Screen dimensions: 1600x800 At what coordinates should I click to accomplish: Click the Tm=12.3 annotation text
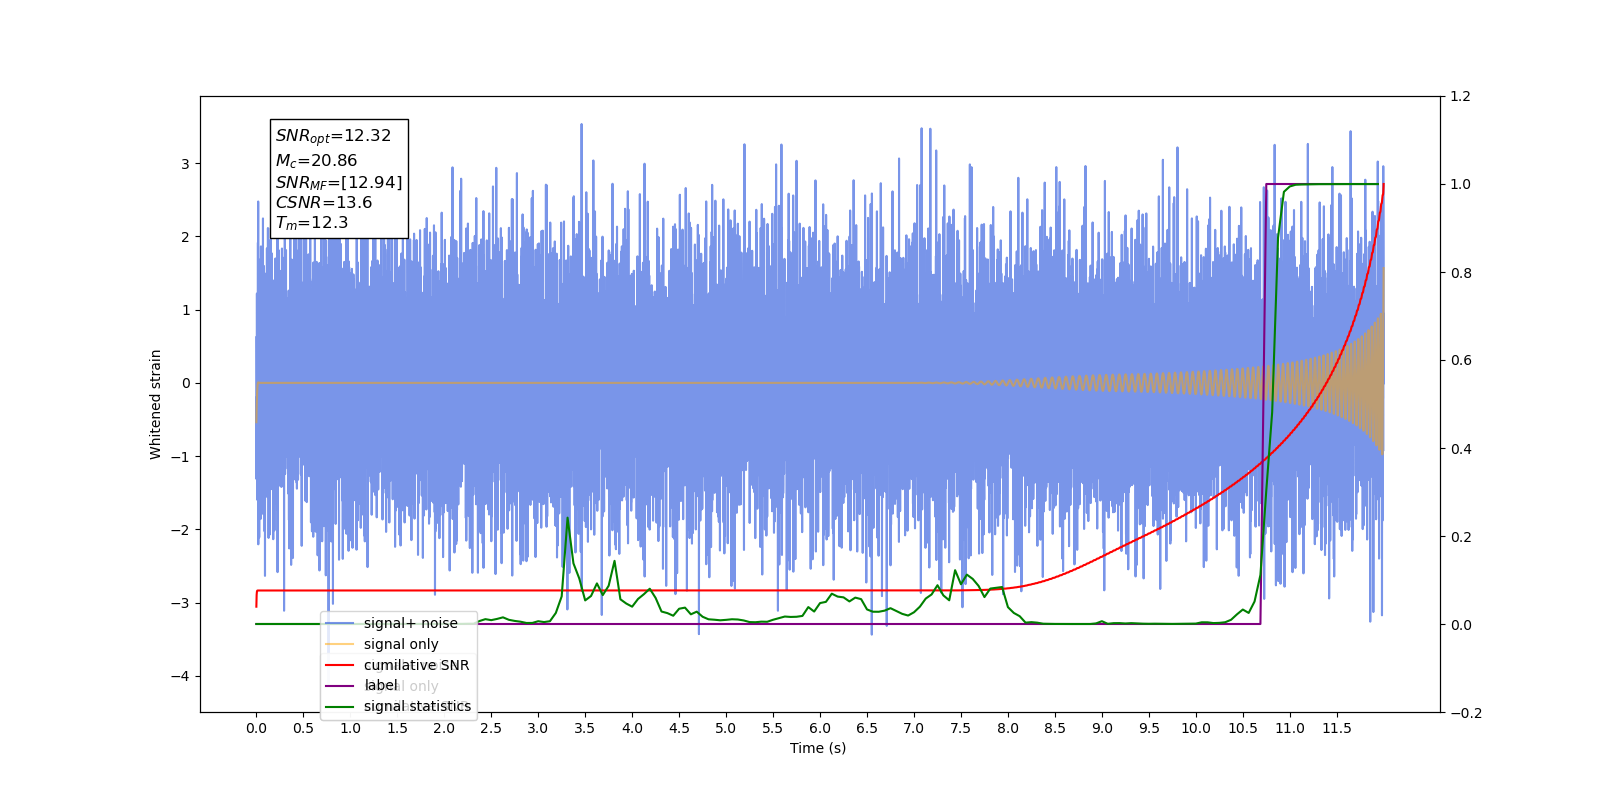point(312,223)
